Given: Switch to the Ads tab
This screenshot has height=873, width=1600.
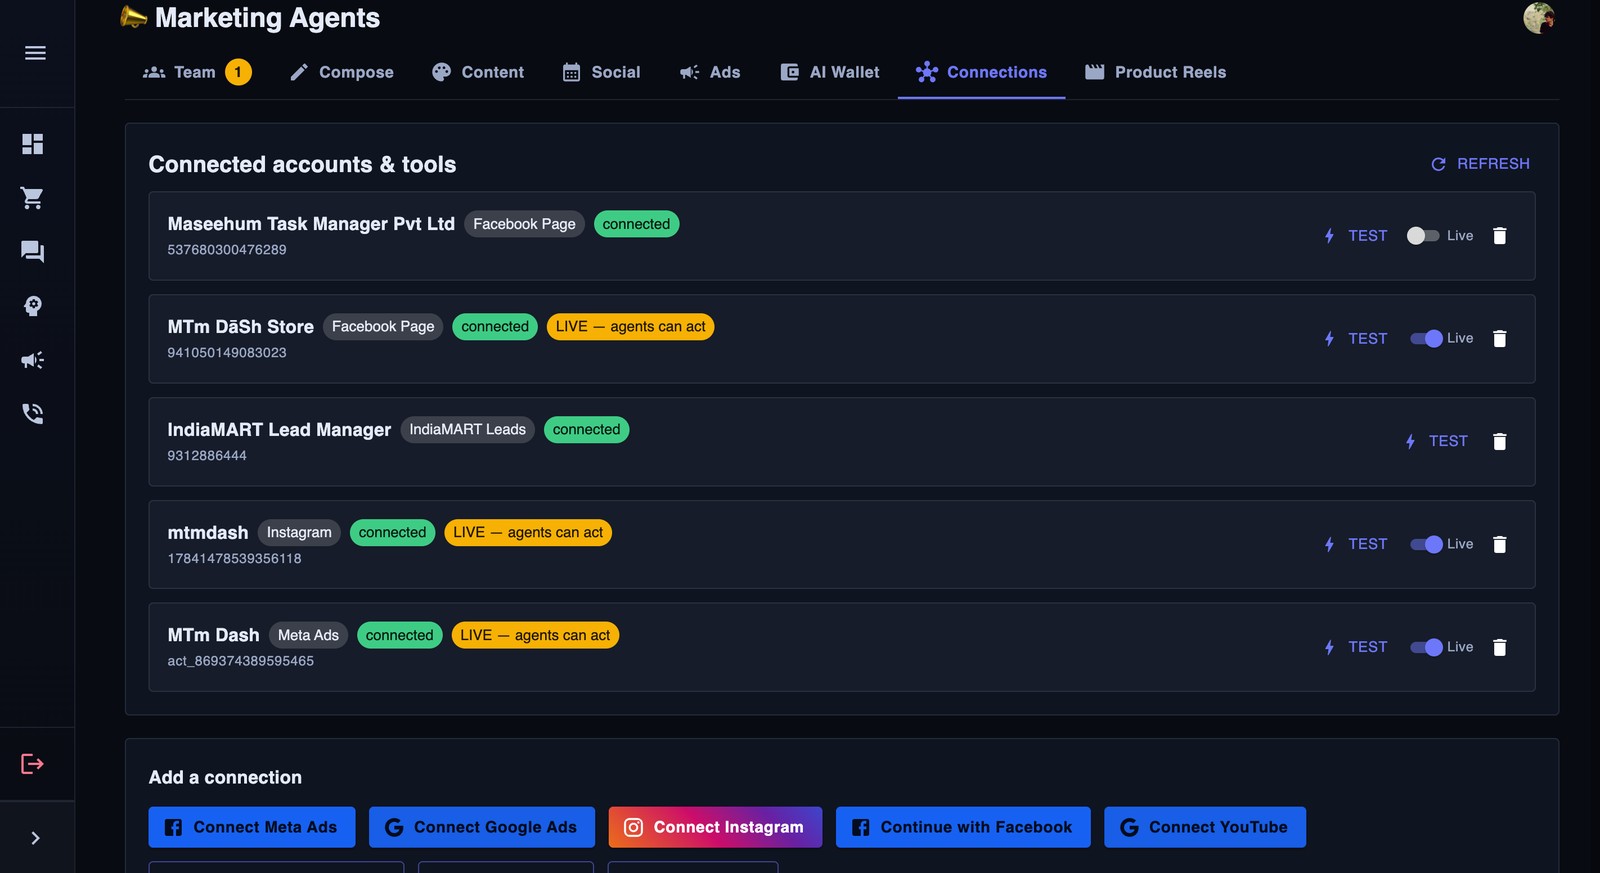Looking at the screenshot, I should (x=710, y=72).
